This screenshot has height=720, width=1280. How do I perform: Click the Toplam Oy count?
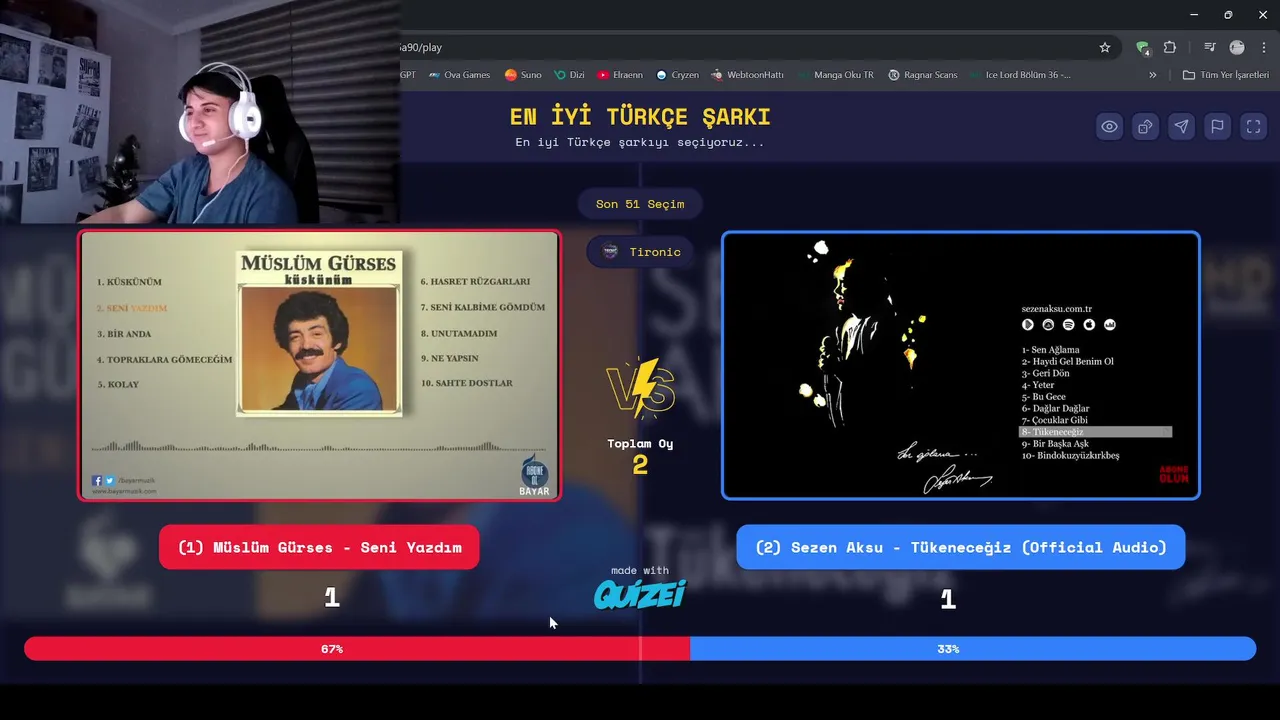tap(640, 465)
